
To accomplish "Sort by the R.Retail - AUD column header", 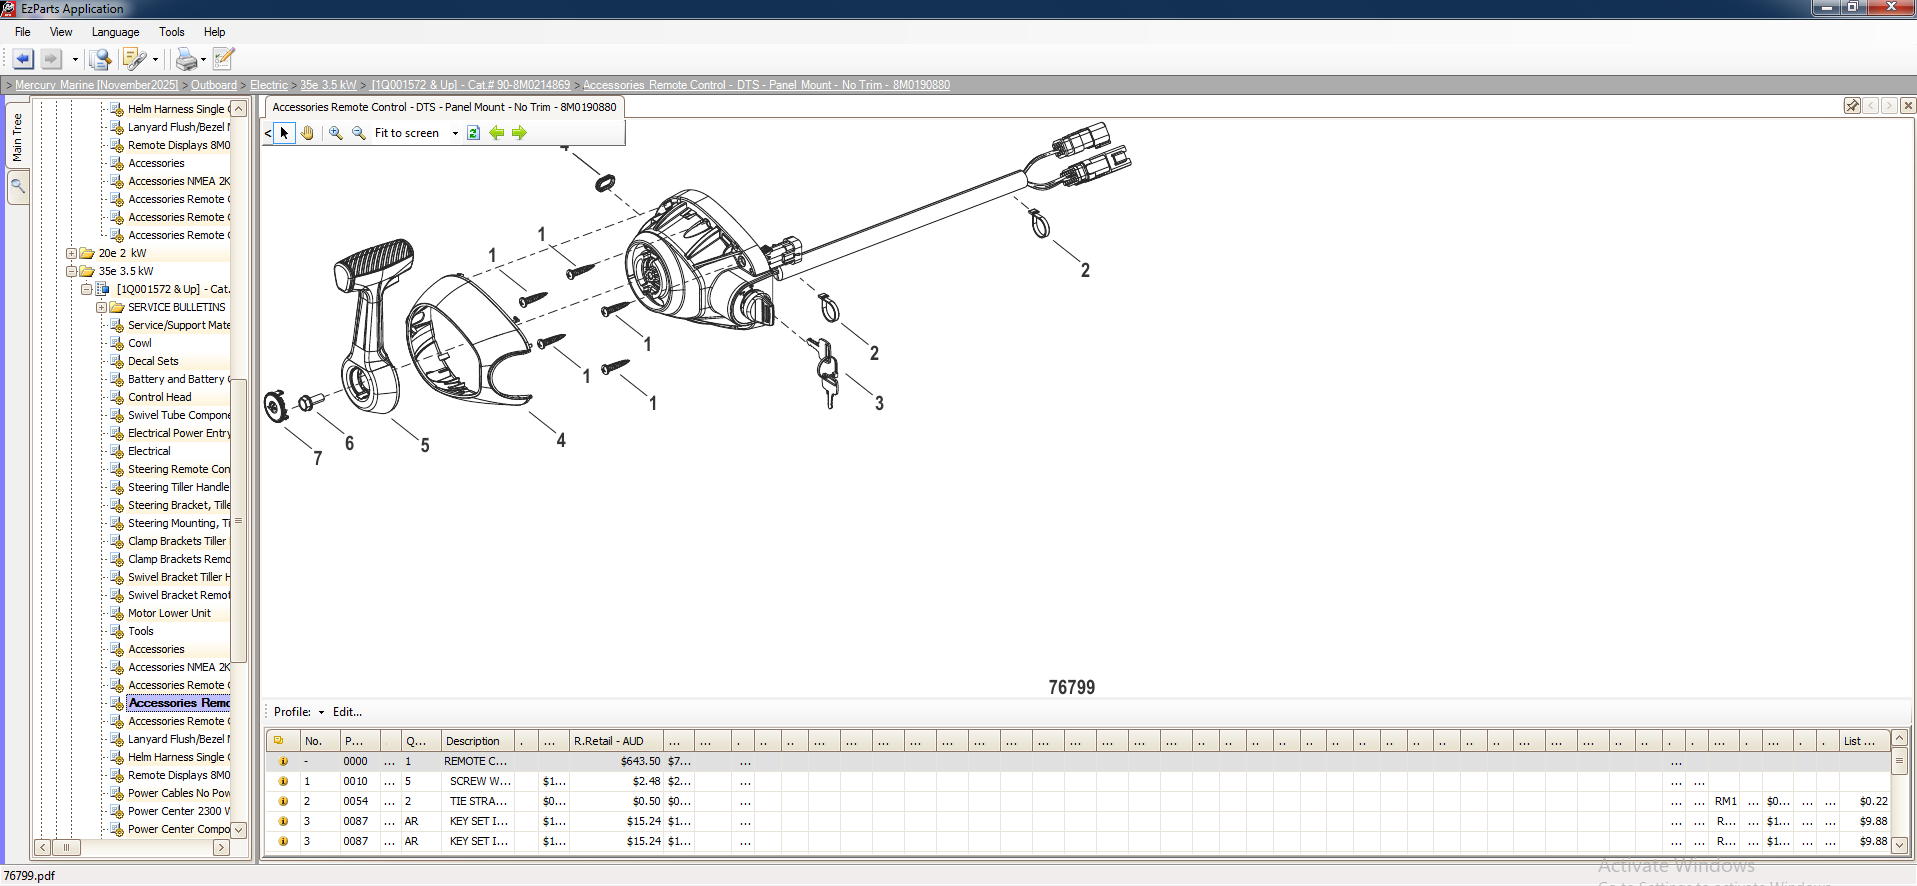I will pos(615,741).
